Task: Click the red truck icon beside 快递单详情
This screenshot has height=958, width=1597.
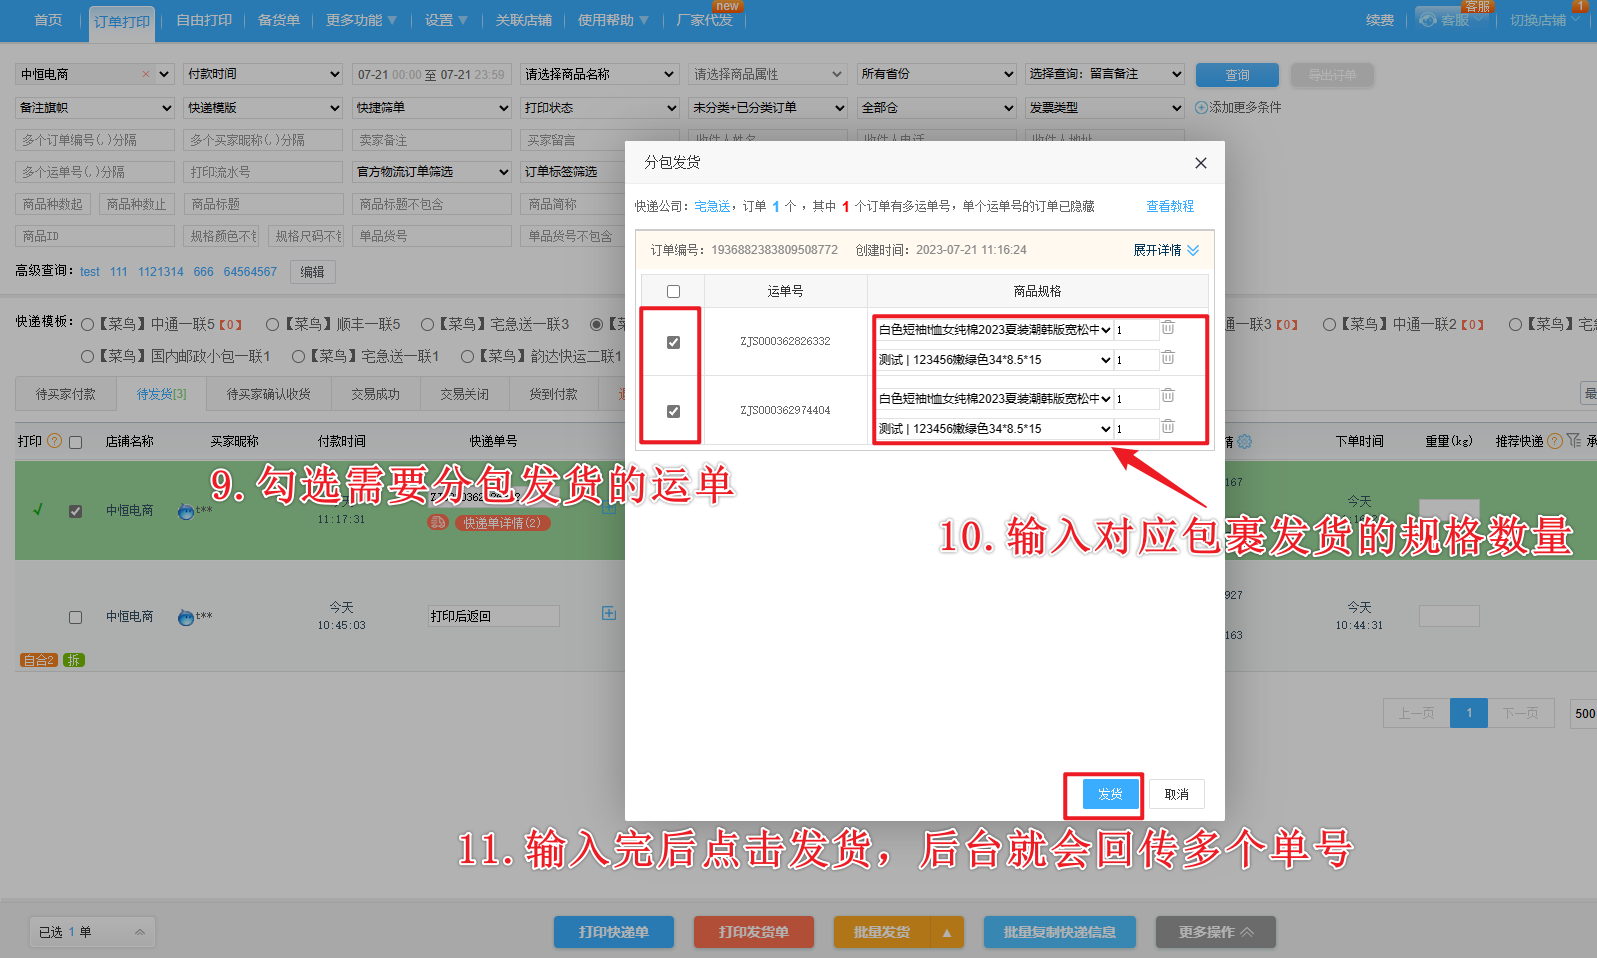Action: (438, 522)
